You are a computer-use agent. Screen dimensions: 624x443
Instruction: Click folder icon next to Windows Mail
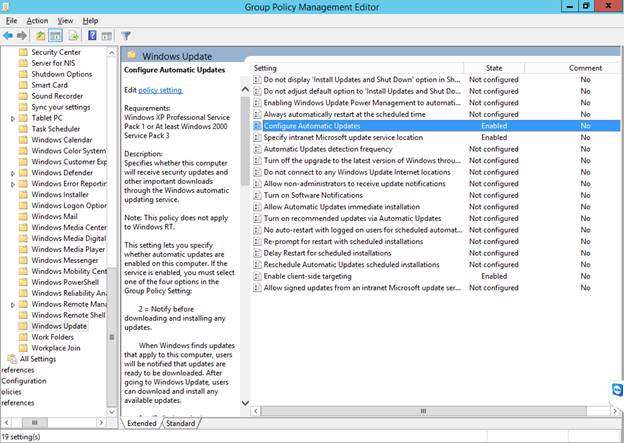point(23,217)
